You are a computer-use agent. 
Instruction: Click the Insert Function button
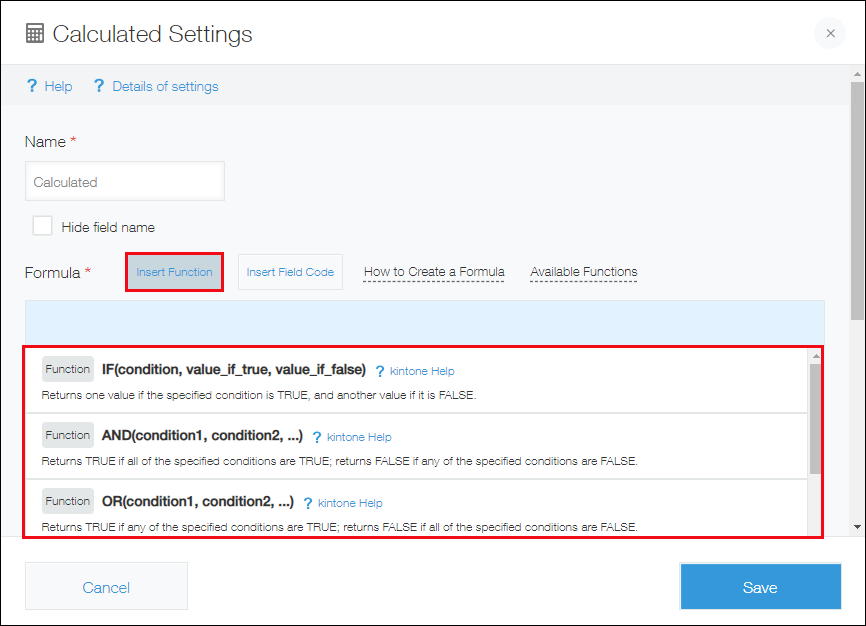pyautogui.click(x=174, y=271)
